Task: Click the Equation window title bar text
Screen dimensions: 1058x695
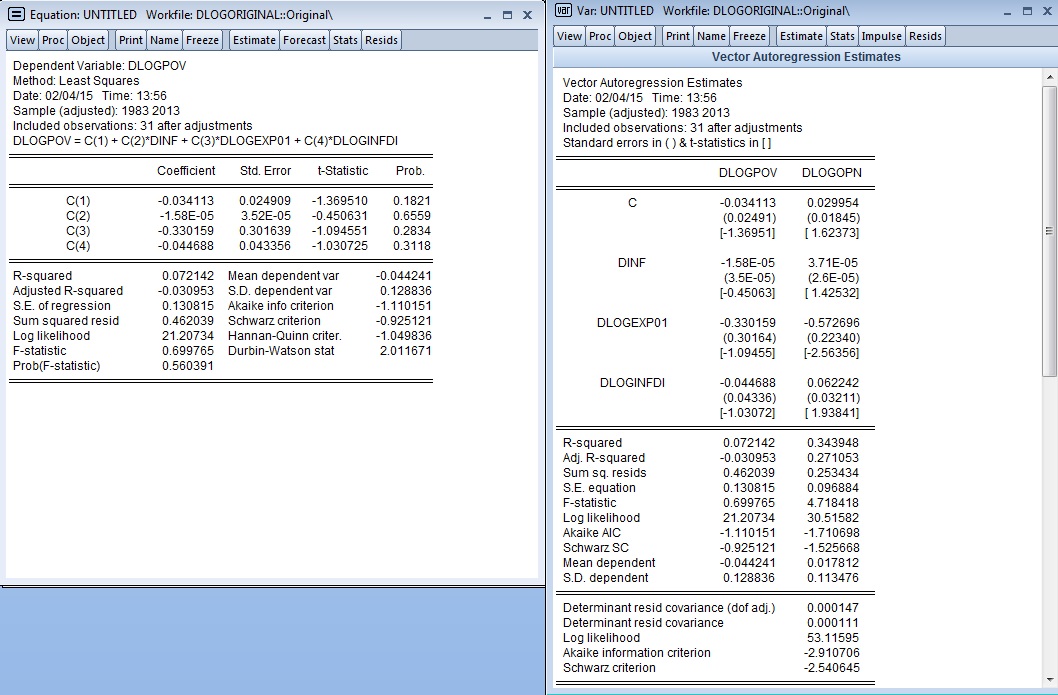Action: [181, 14]
